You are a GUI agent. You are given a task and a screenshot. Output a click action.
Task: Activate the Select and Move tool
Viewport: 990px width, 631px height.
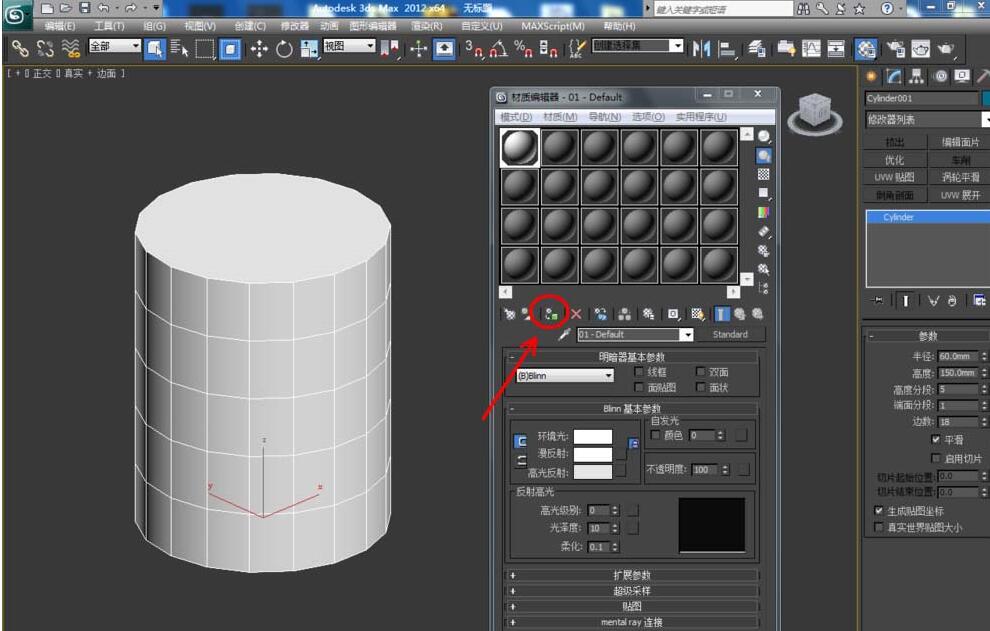click(259, 49)
